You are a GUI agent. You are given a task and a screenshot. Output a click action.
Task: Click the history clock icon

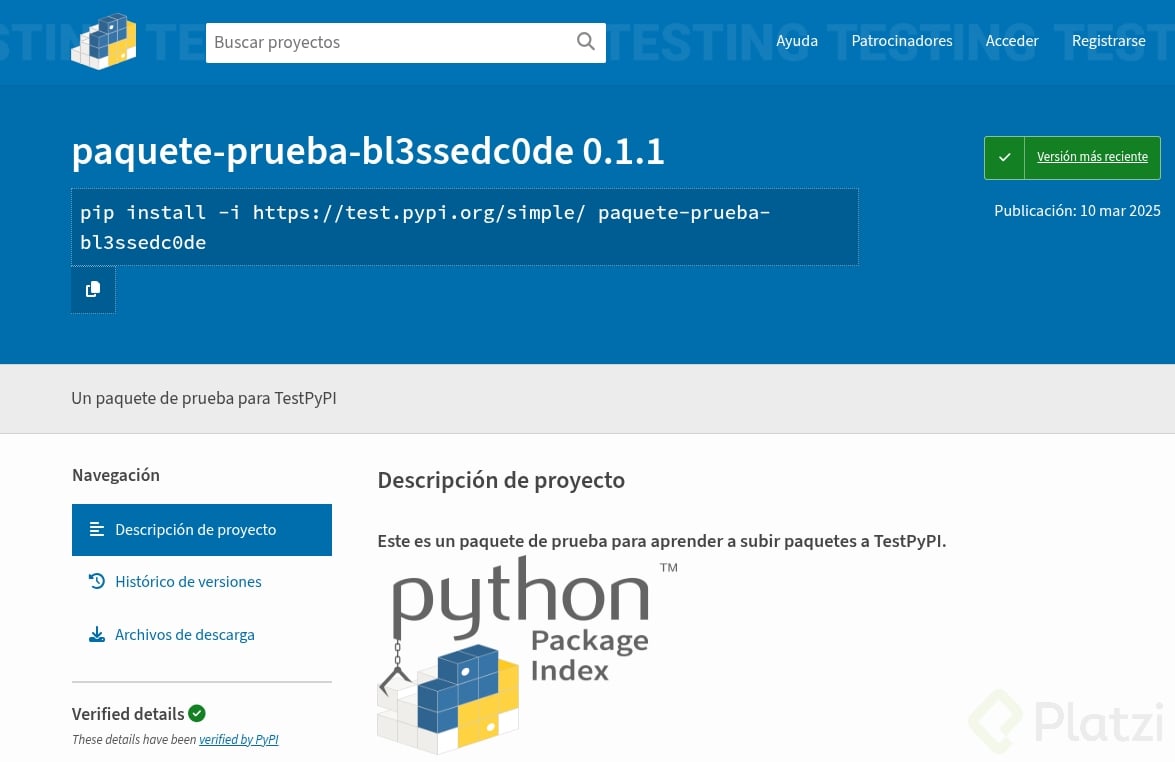click(x=97, y=581)
